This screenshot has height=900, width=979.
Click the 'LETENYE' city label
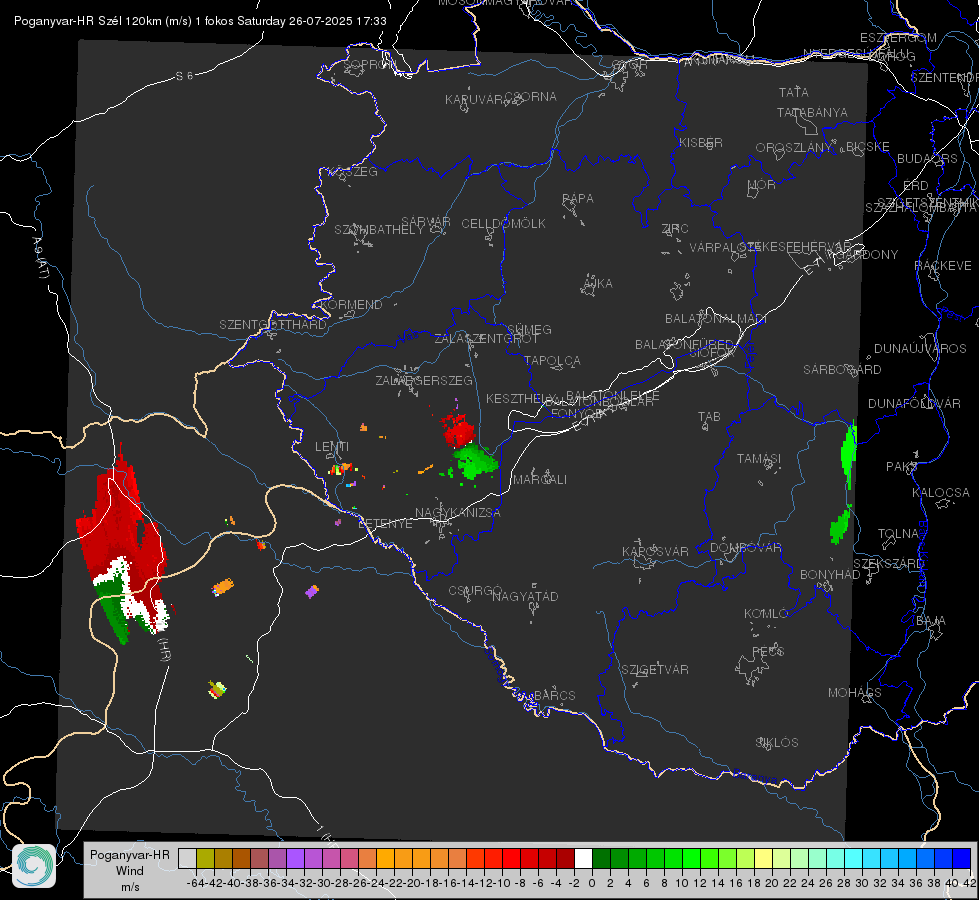(x=385, y=524)
